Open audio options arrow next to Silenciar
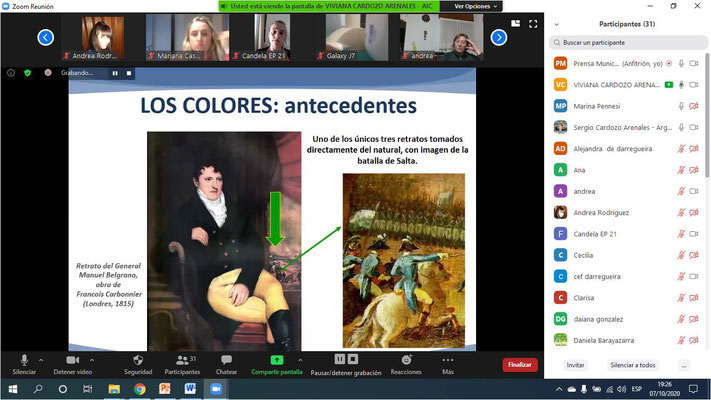Screen dimensions: 711x400 41,360
